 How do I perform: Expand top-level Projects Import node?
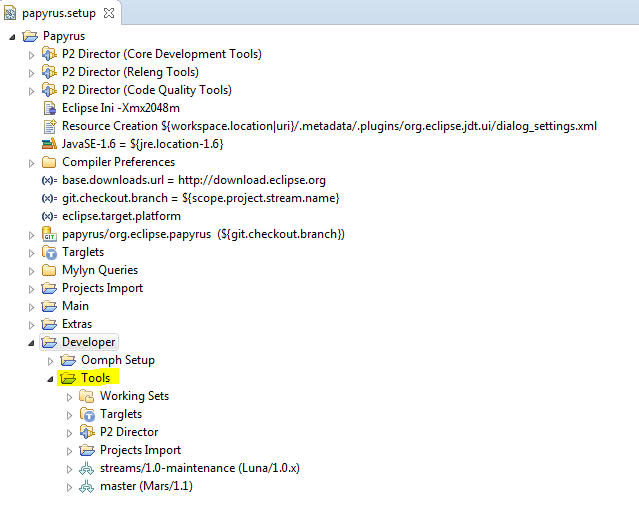[x=31, y=289]
